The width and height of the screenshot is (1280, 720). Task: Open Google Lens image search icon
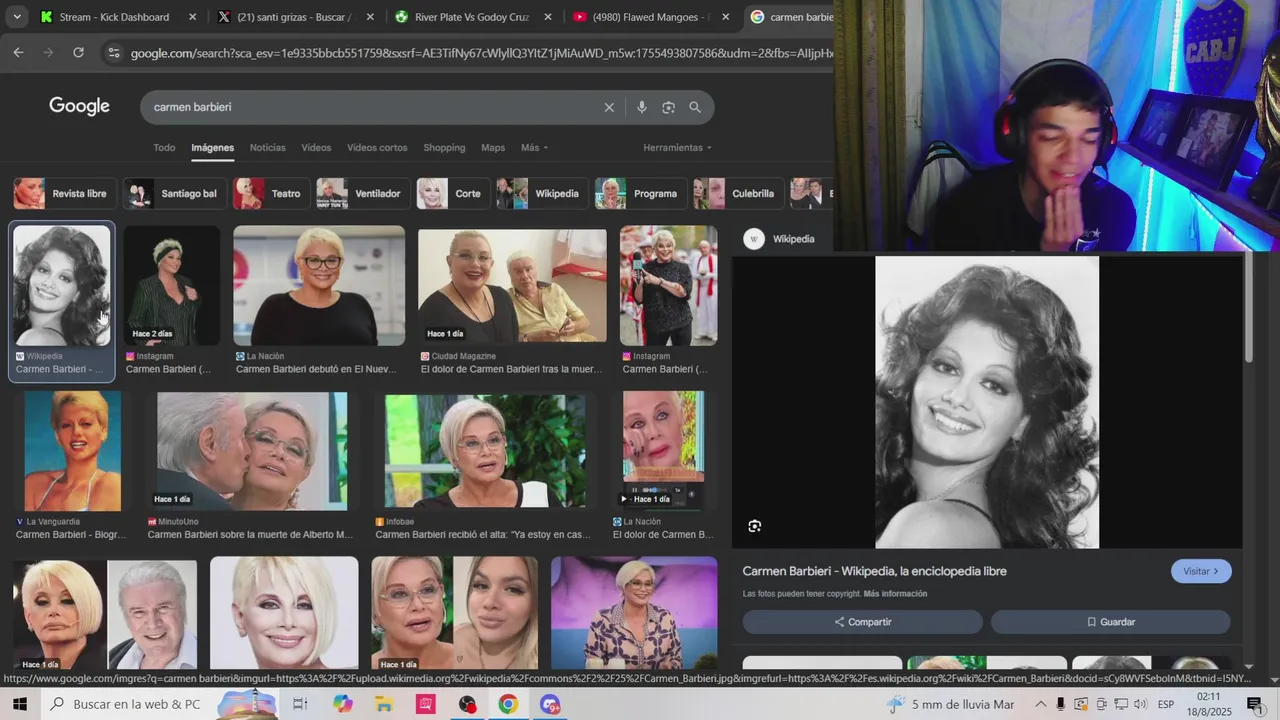[x=668, y=107]
